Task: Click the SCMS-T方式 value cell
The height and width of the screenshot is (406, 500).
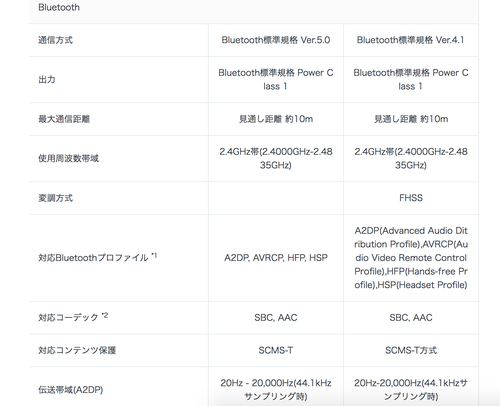Action: (x=411, y=350)
